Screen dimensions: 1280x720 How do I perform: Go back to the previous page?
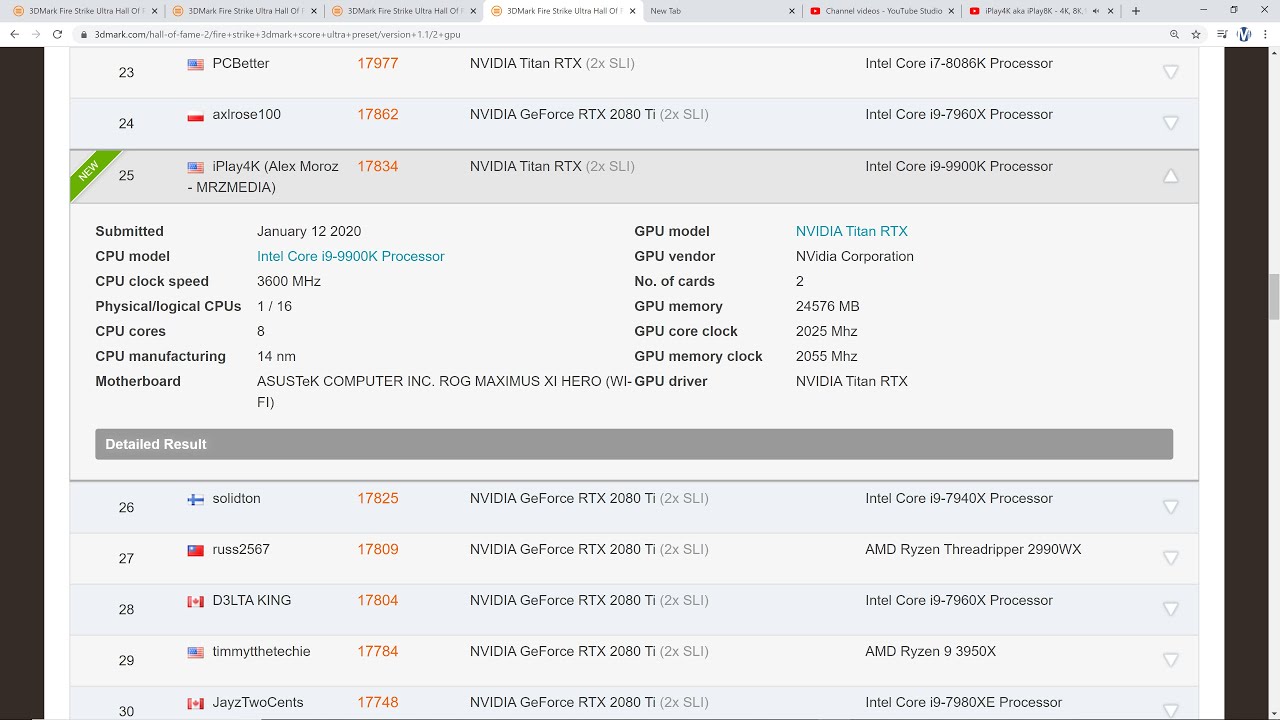[14, 34]
